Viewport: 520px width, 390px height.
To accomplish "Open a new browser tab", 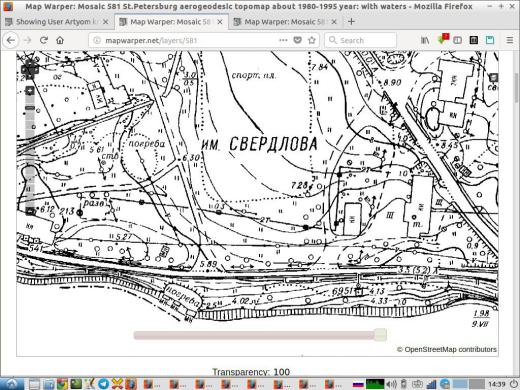I will (x=351, y=22).
